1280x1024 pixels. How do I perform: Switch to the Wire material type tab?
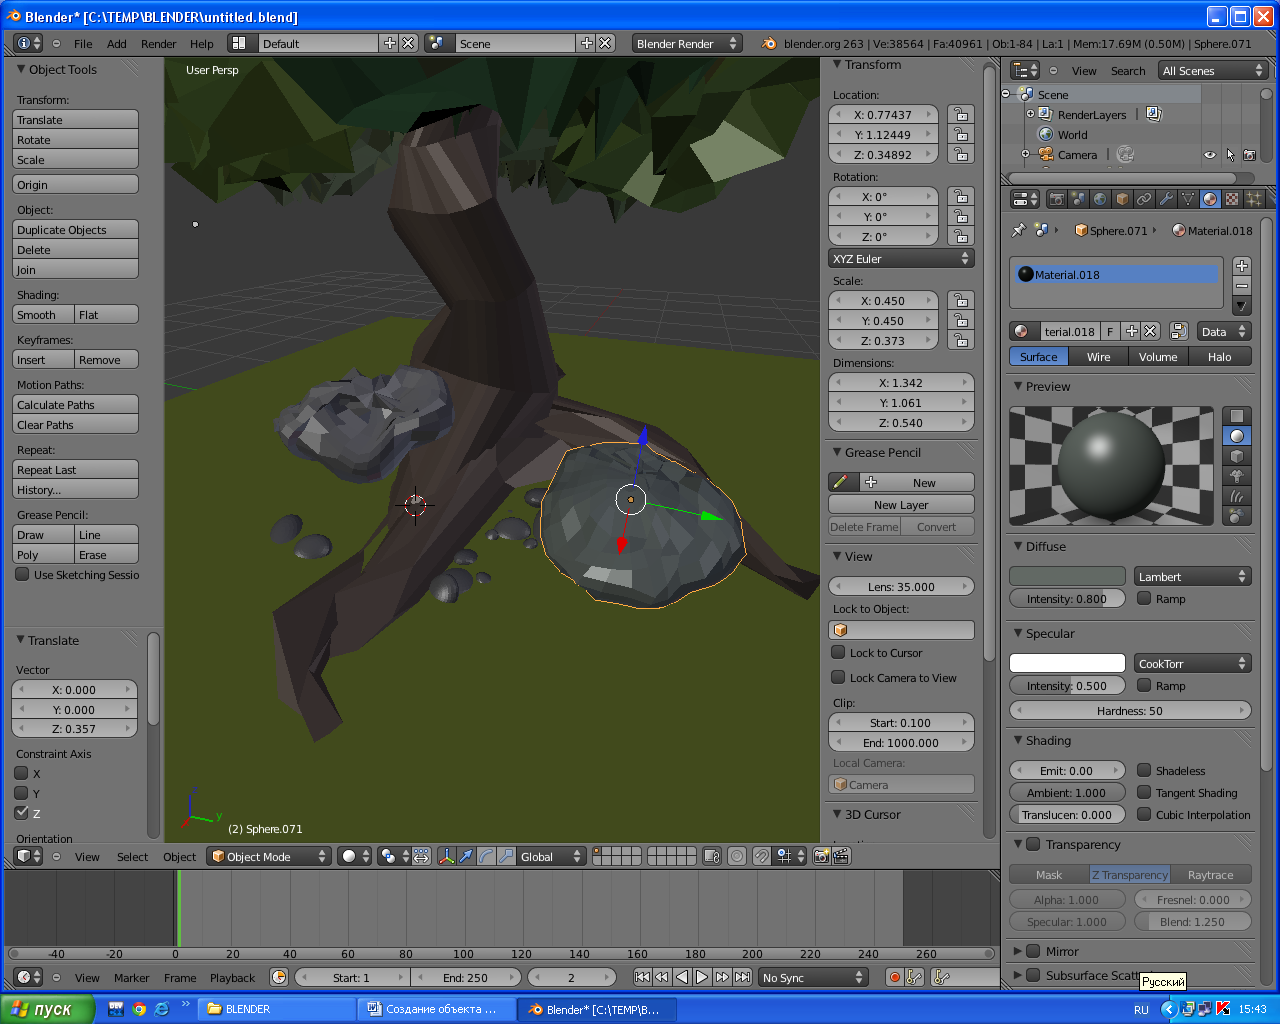coord(1098,356)
